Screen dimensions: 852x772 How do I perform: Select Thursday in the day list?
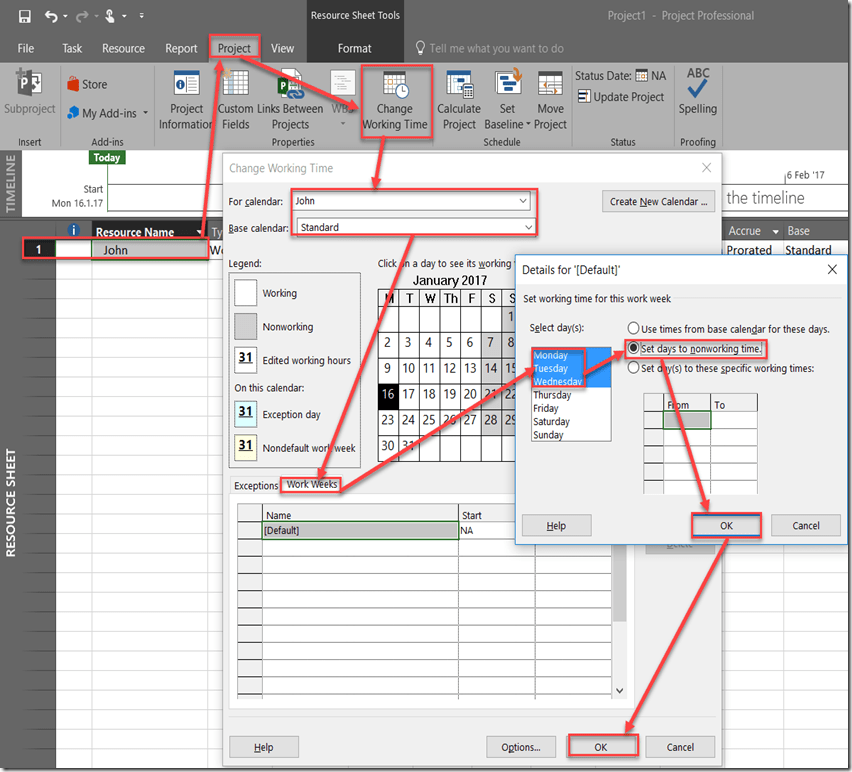552,395
